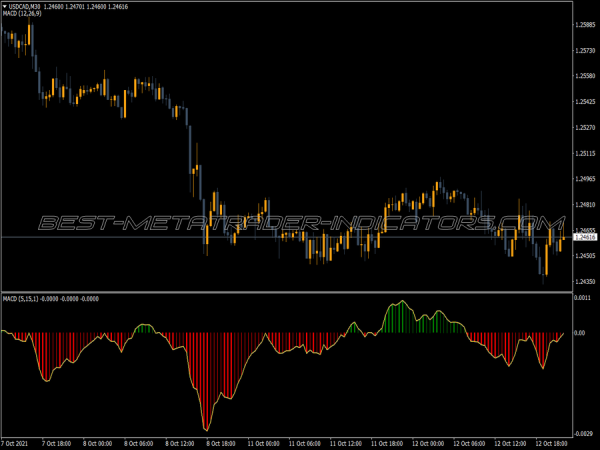The width and height of the screenshot is (600, 450).
Task: Click the 11 Oct 06:00 time label
Action: click(x=305, y=443)
